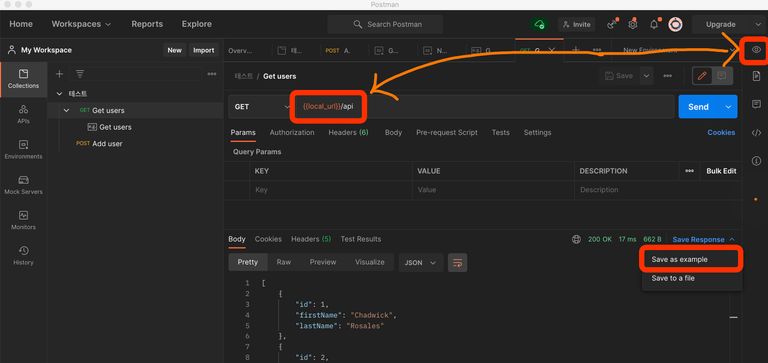Click the sync status cloud icon
Viewport: 768px width, 363px height.
point(539,24)
